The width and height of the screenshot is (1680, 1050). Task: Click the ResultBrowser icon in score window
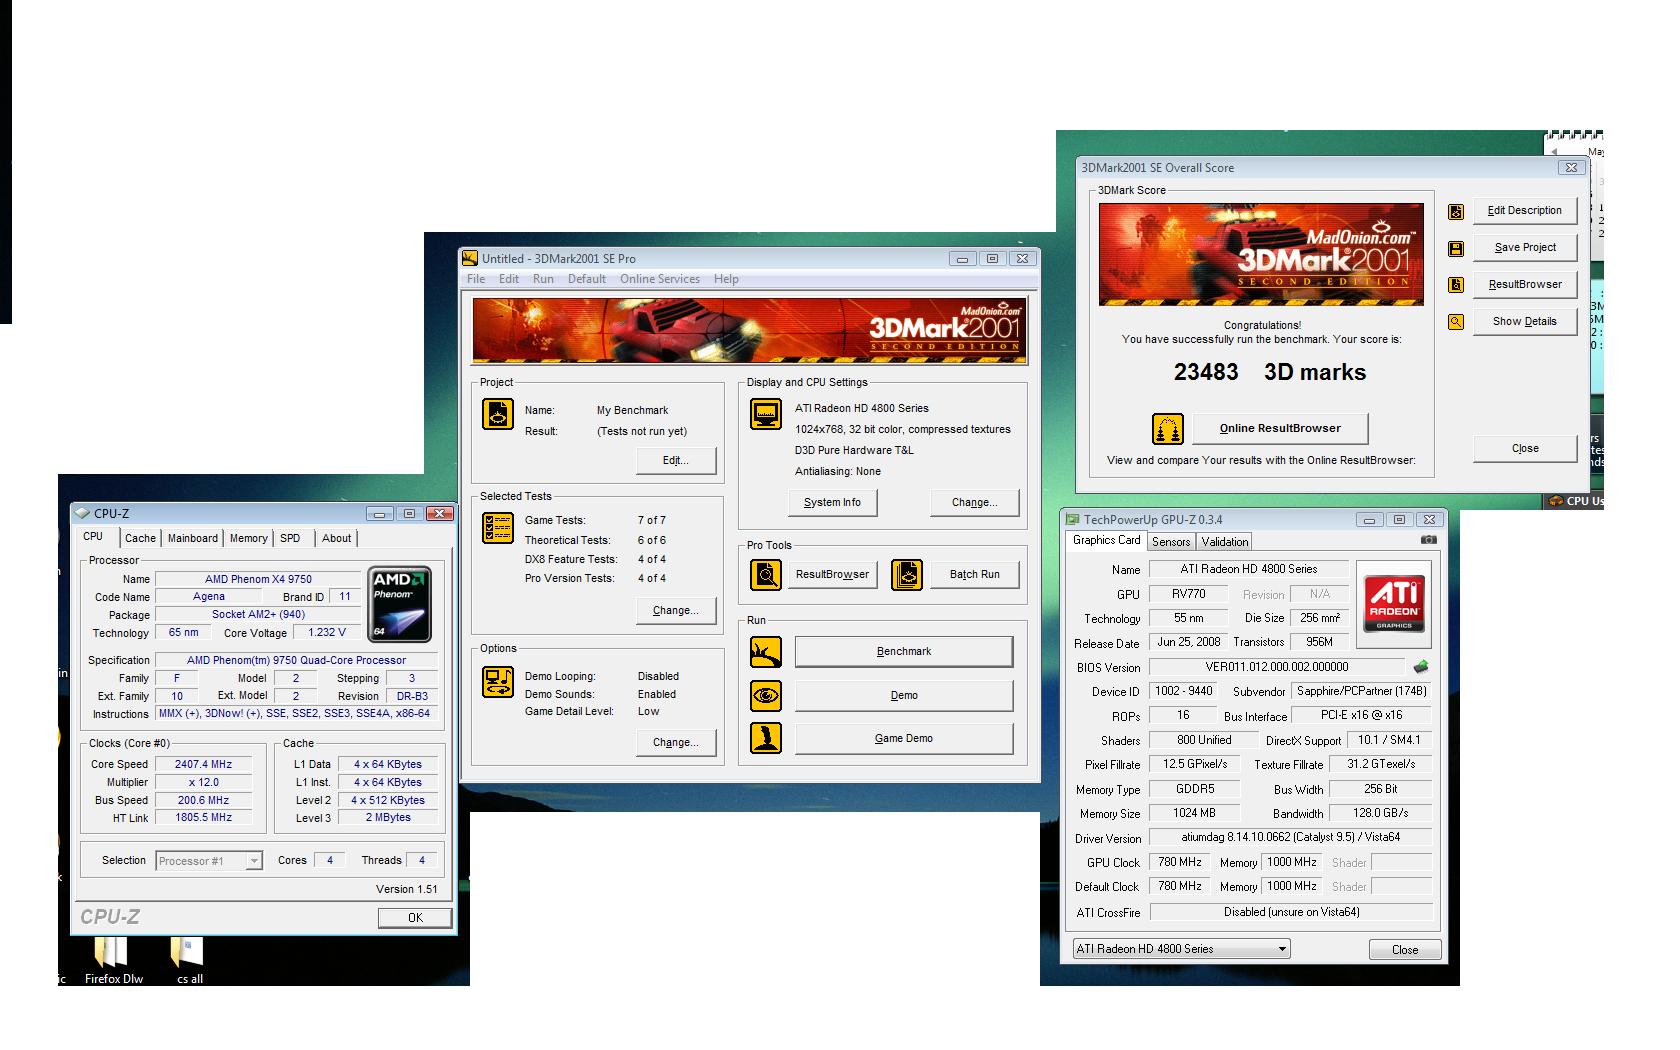pos(1456,285)
